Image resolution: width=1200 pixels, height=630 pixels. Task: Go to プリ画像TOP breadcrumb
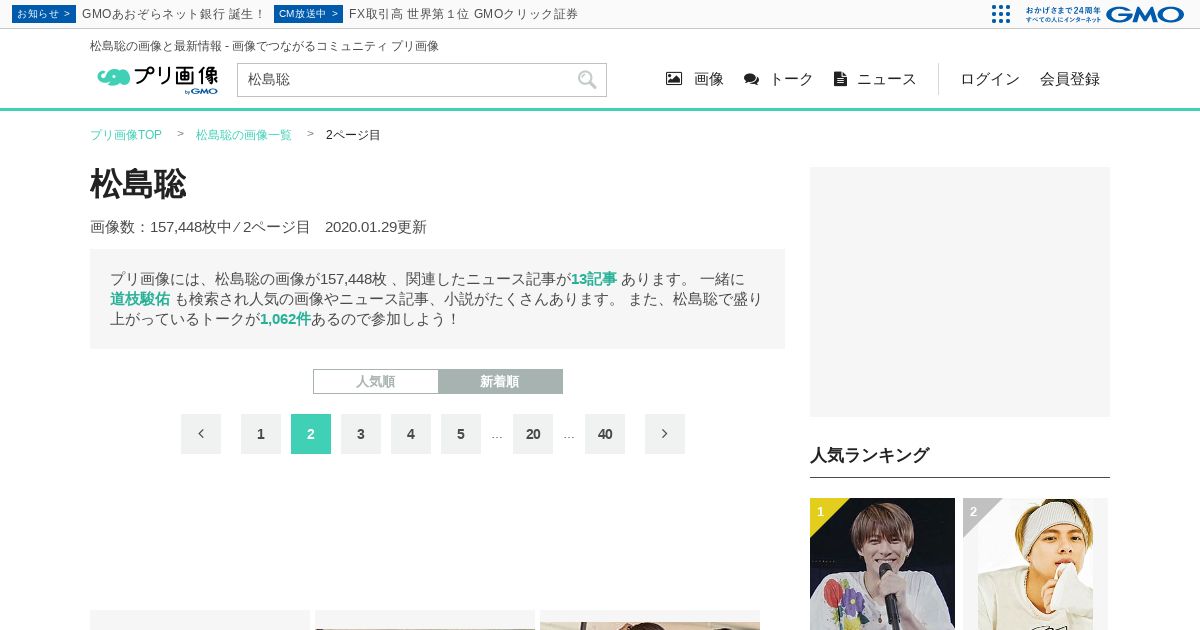point(126,135)
